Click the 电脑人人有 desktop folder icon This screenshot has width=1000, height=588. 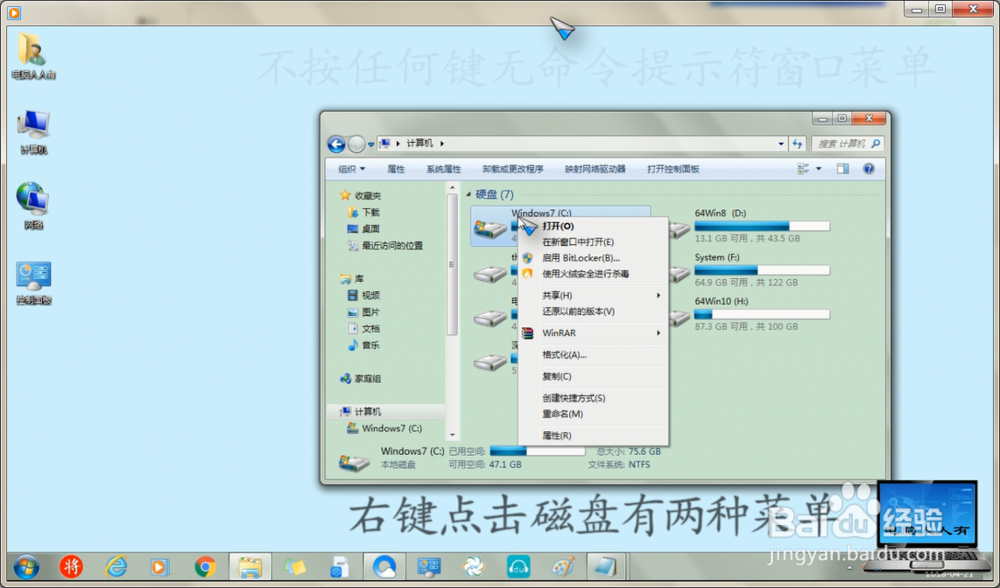coord(33,56)
